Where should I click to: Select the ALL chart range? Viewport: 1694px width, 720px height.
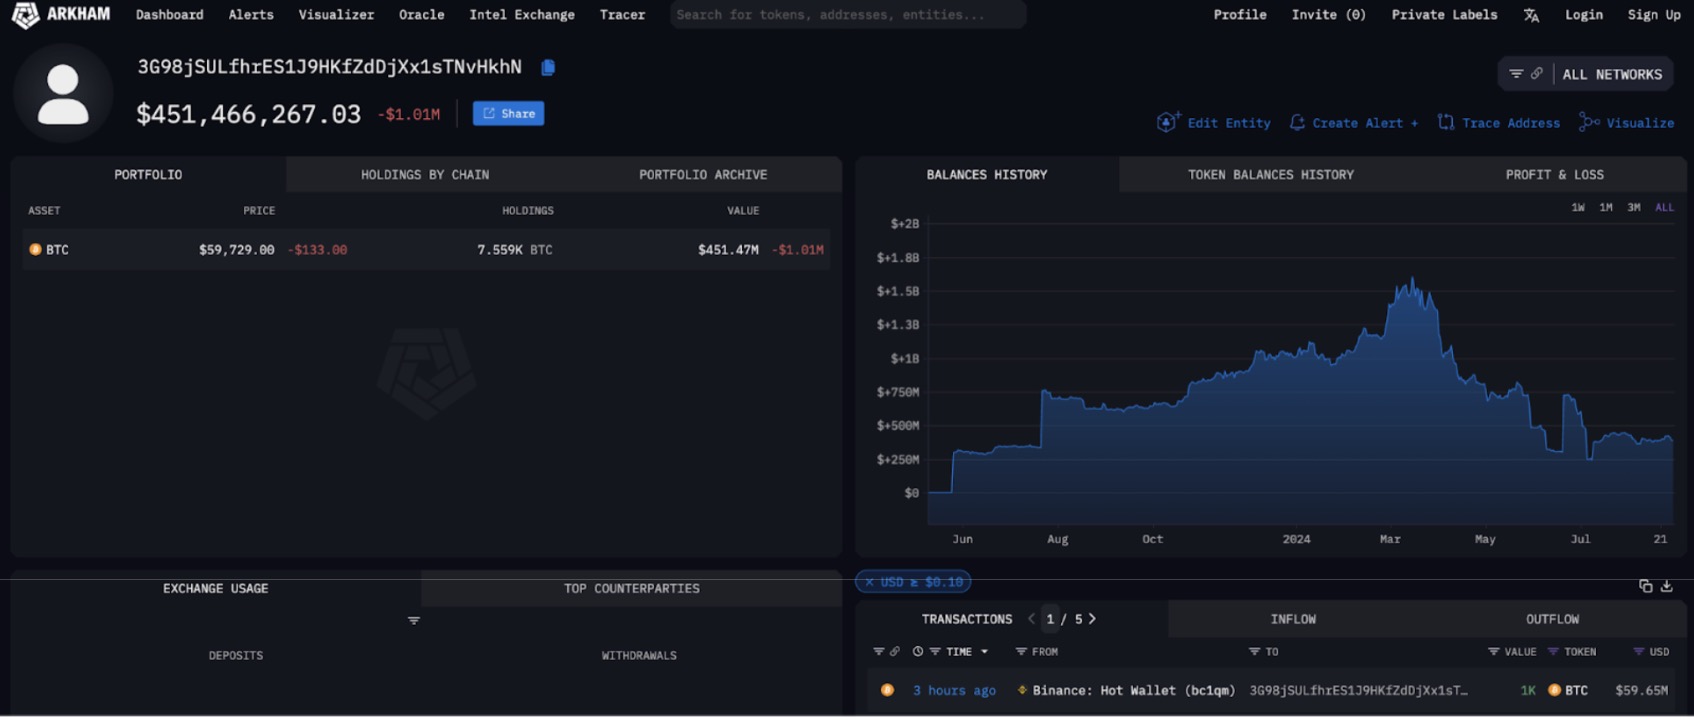(x=1664, y=207)
